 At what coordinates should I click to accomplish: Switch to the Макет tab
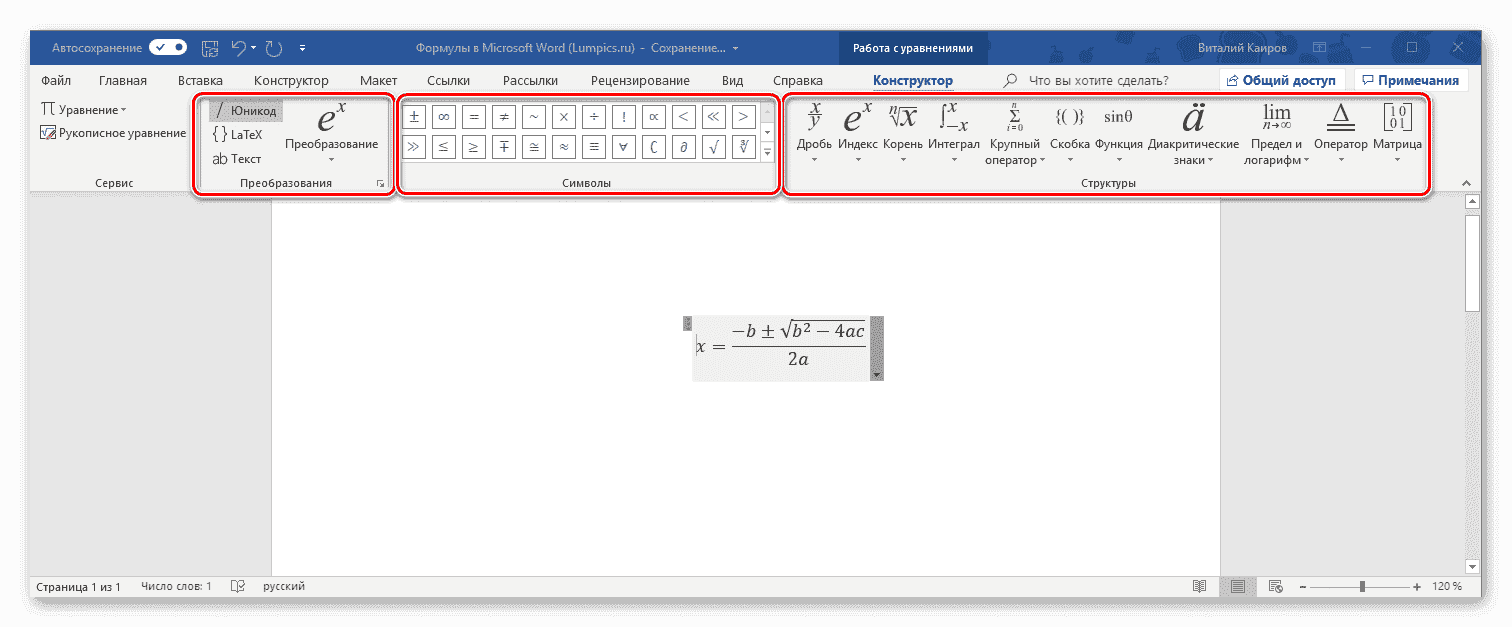(378, 80)
